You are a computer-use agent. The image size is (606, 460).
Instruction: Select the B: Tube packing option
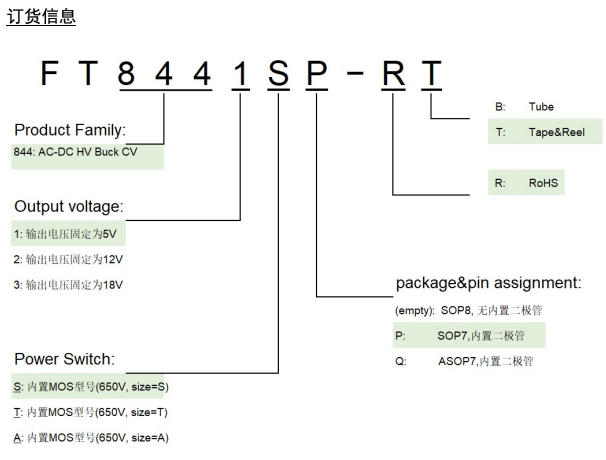click(524, 107)
